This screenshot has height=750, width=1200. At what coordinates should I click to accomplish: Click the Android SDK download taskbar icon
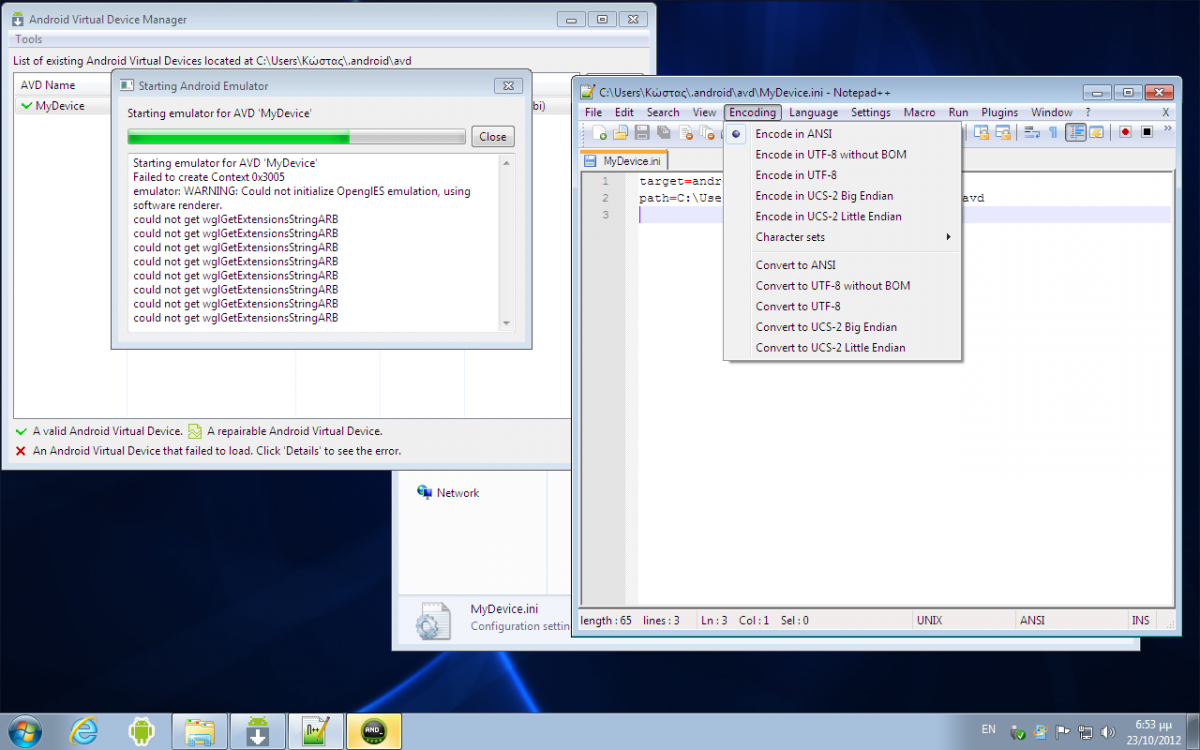click(x=257, y=732)
